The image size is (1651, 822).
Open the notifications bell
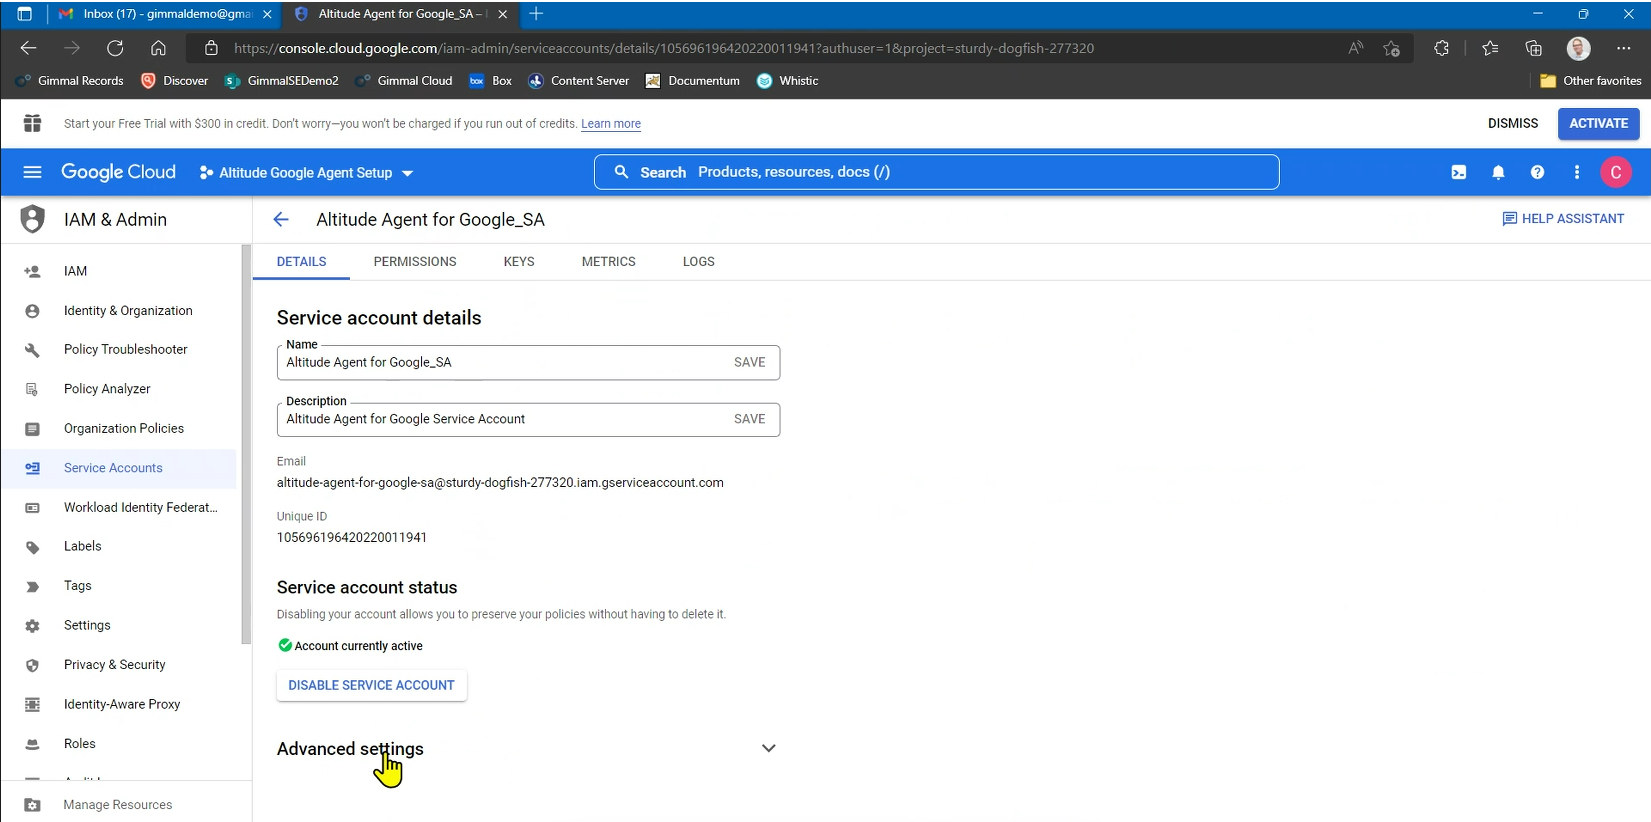1498,172
